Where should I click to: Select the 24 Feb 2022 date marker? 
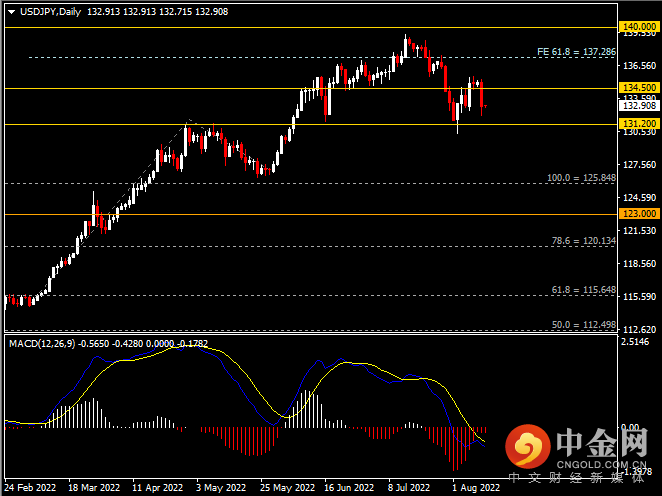click(30, 488)
